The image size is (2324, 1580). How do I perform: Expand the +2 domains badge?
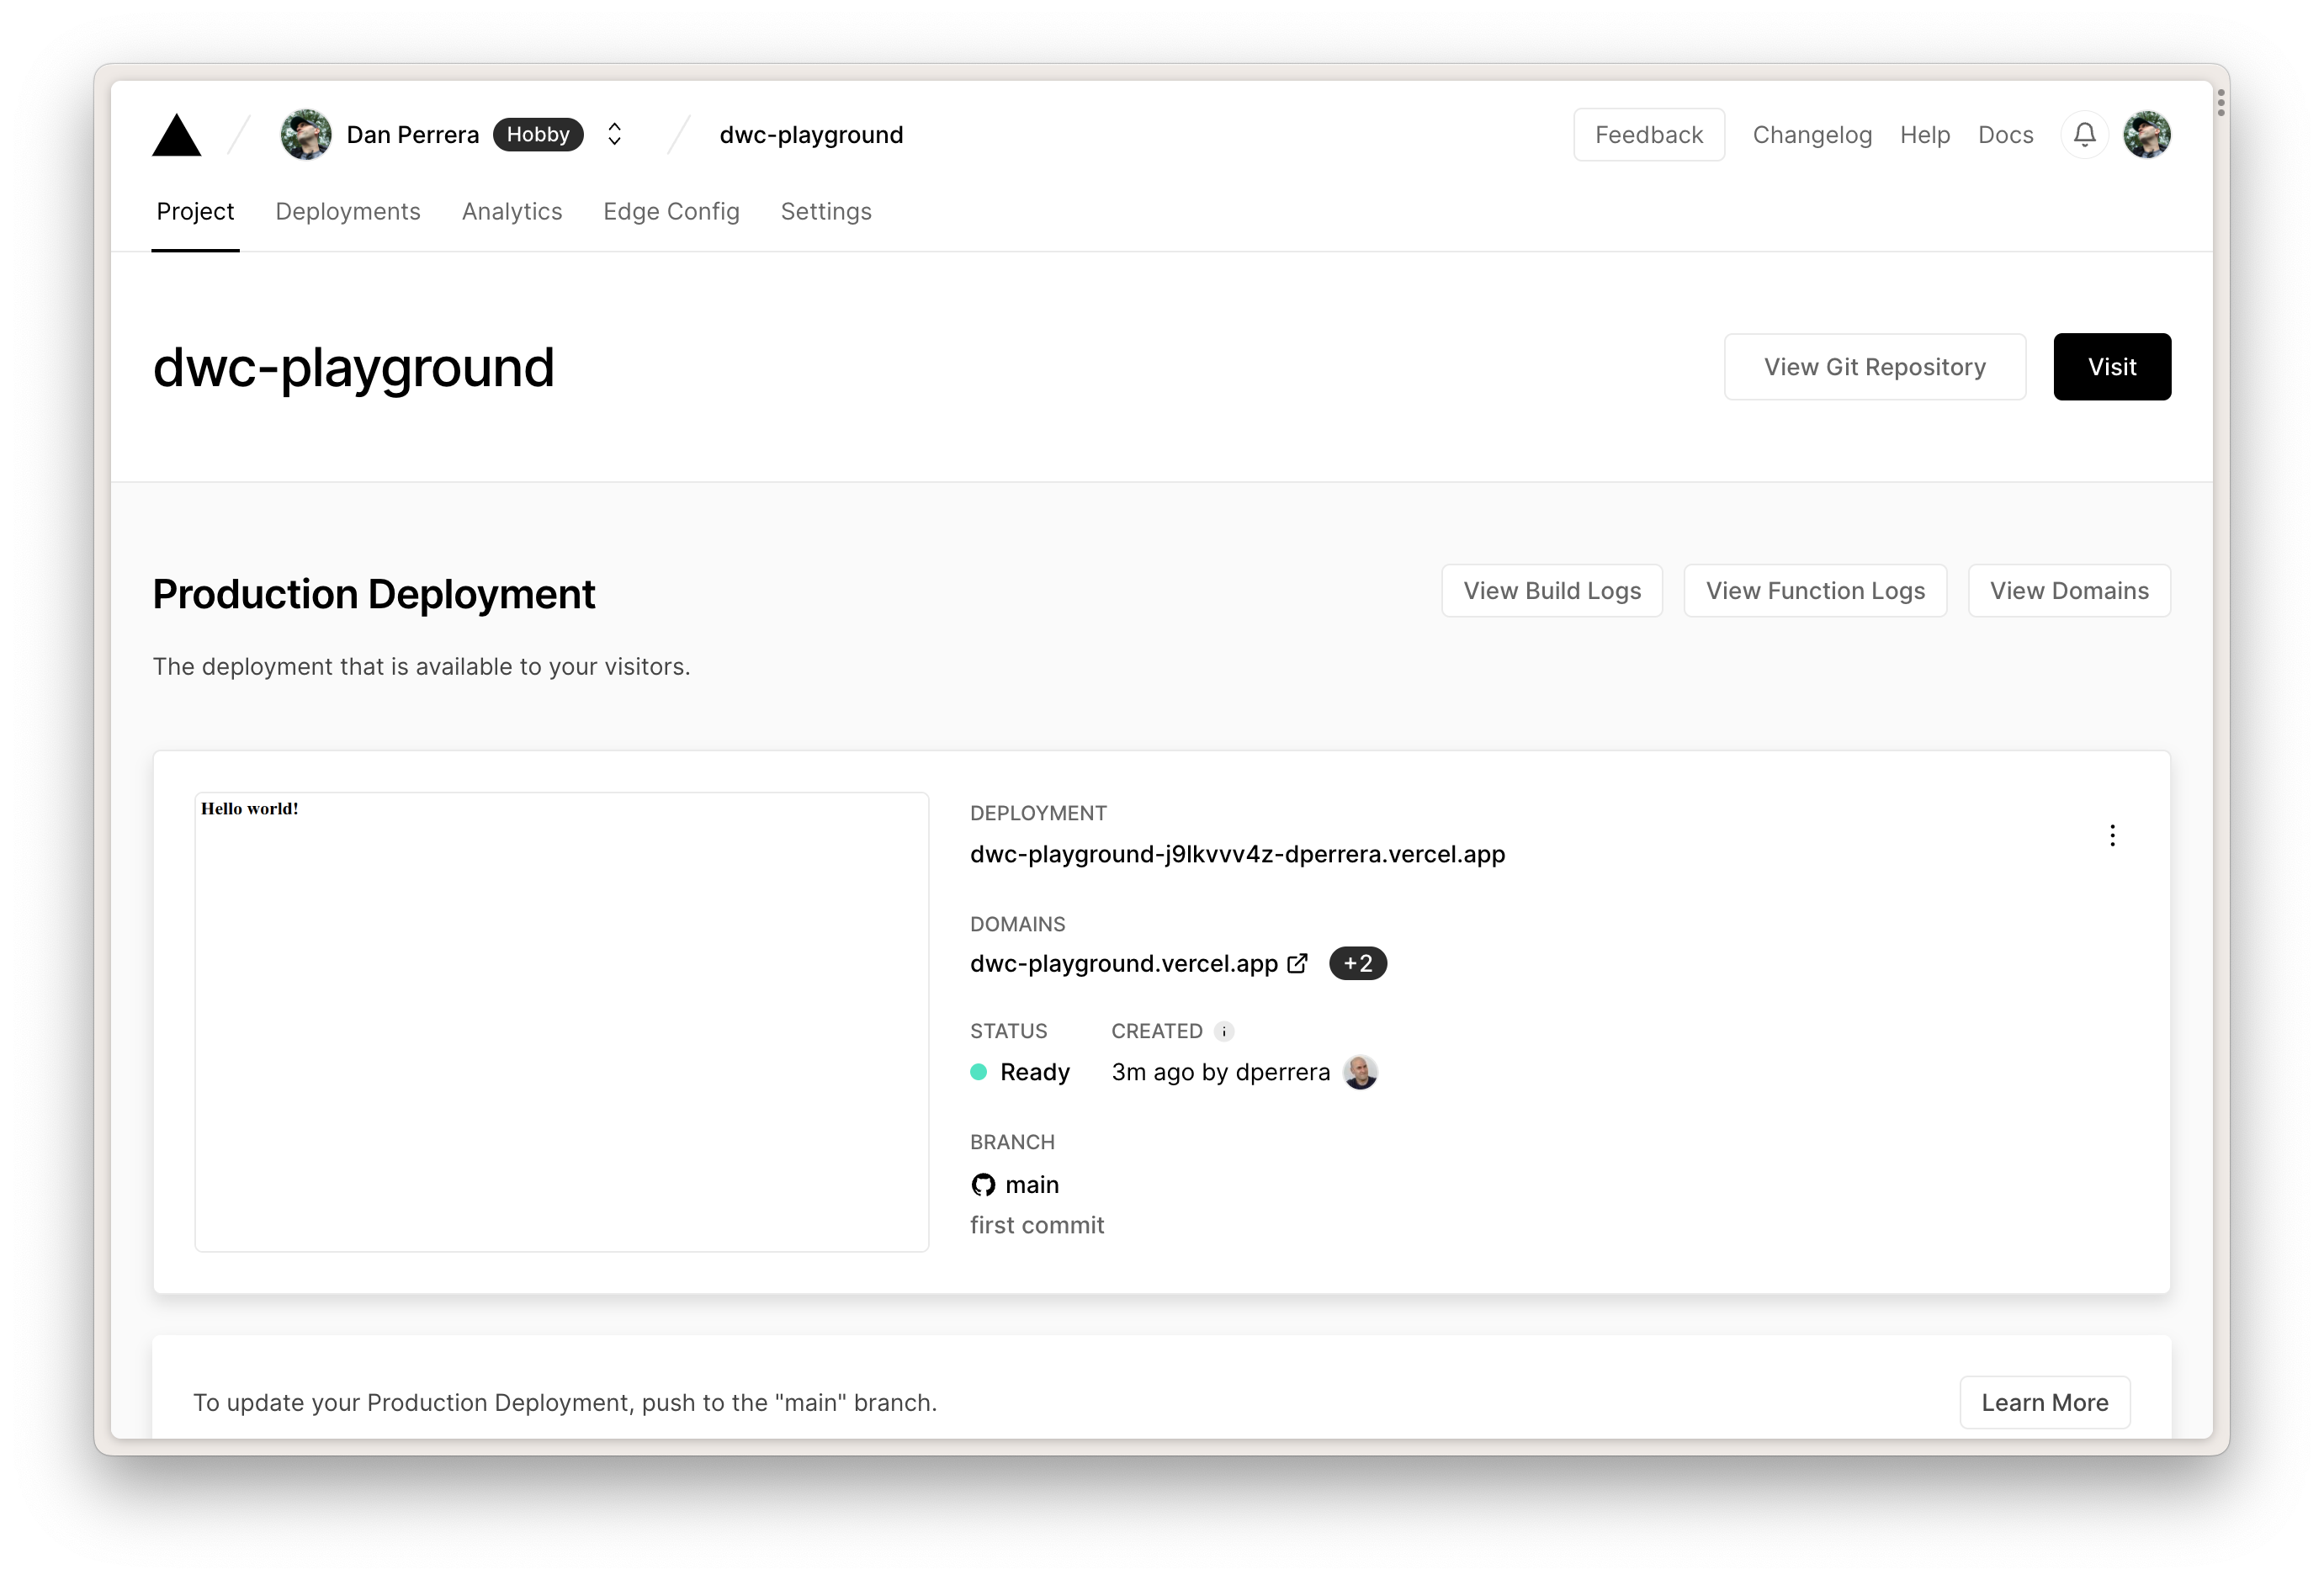click(1357, 963)
